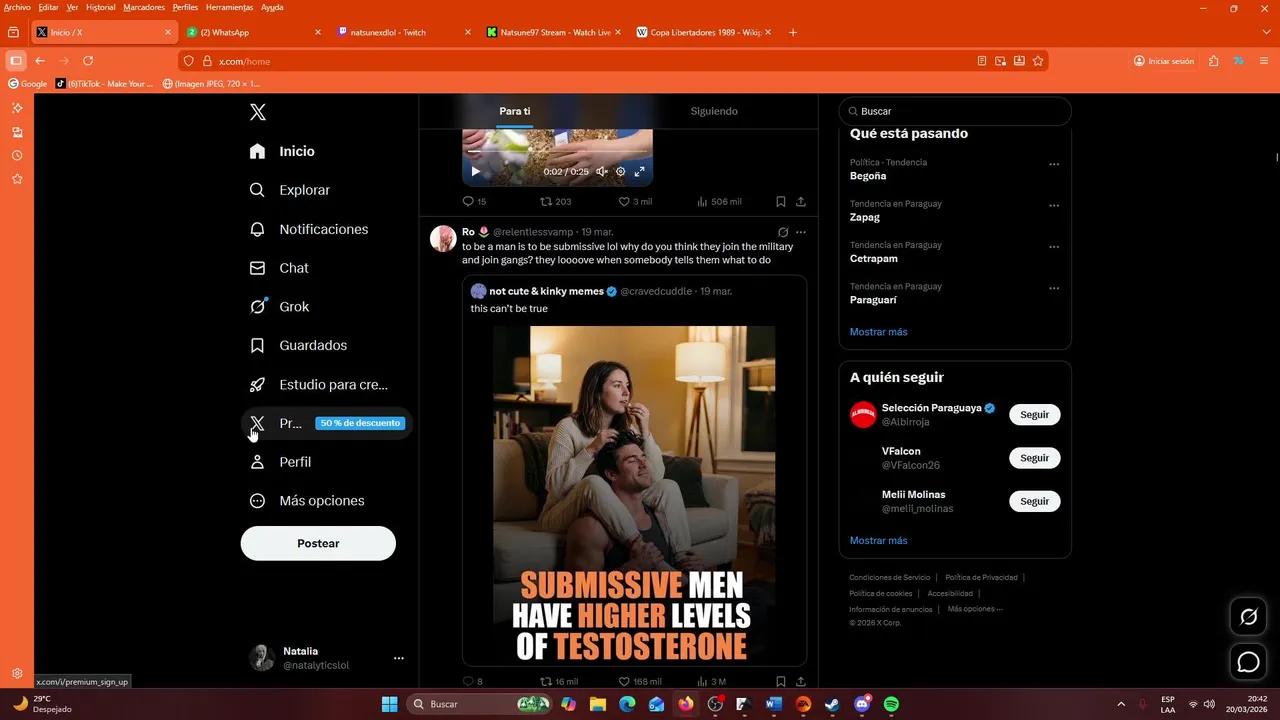The width and height of the screenshot is (1280, 720).
Task: Switch to the Siguiendo tab
Action: 714,111
